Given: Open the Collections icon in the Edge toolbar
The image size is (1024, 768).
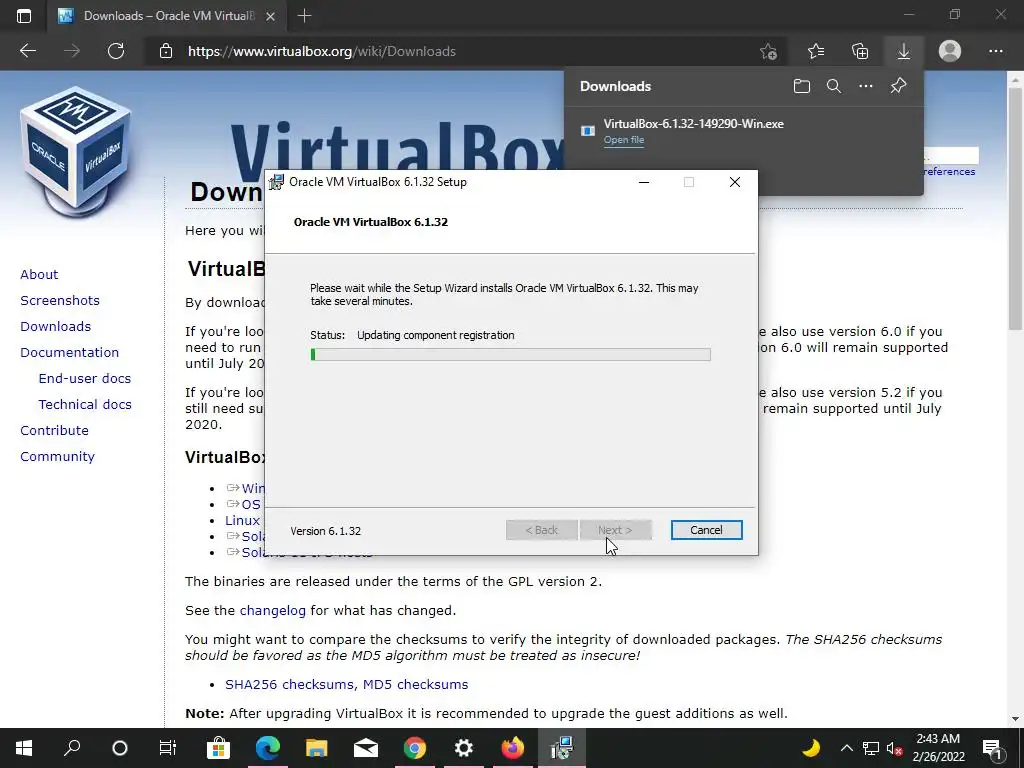Looking at the screenshot, I should pos(860,51).
